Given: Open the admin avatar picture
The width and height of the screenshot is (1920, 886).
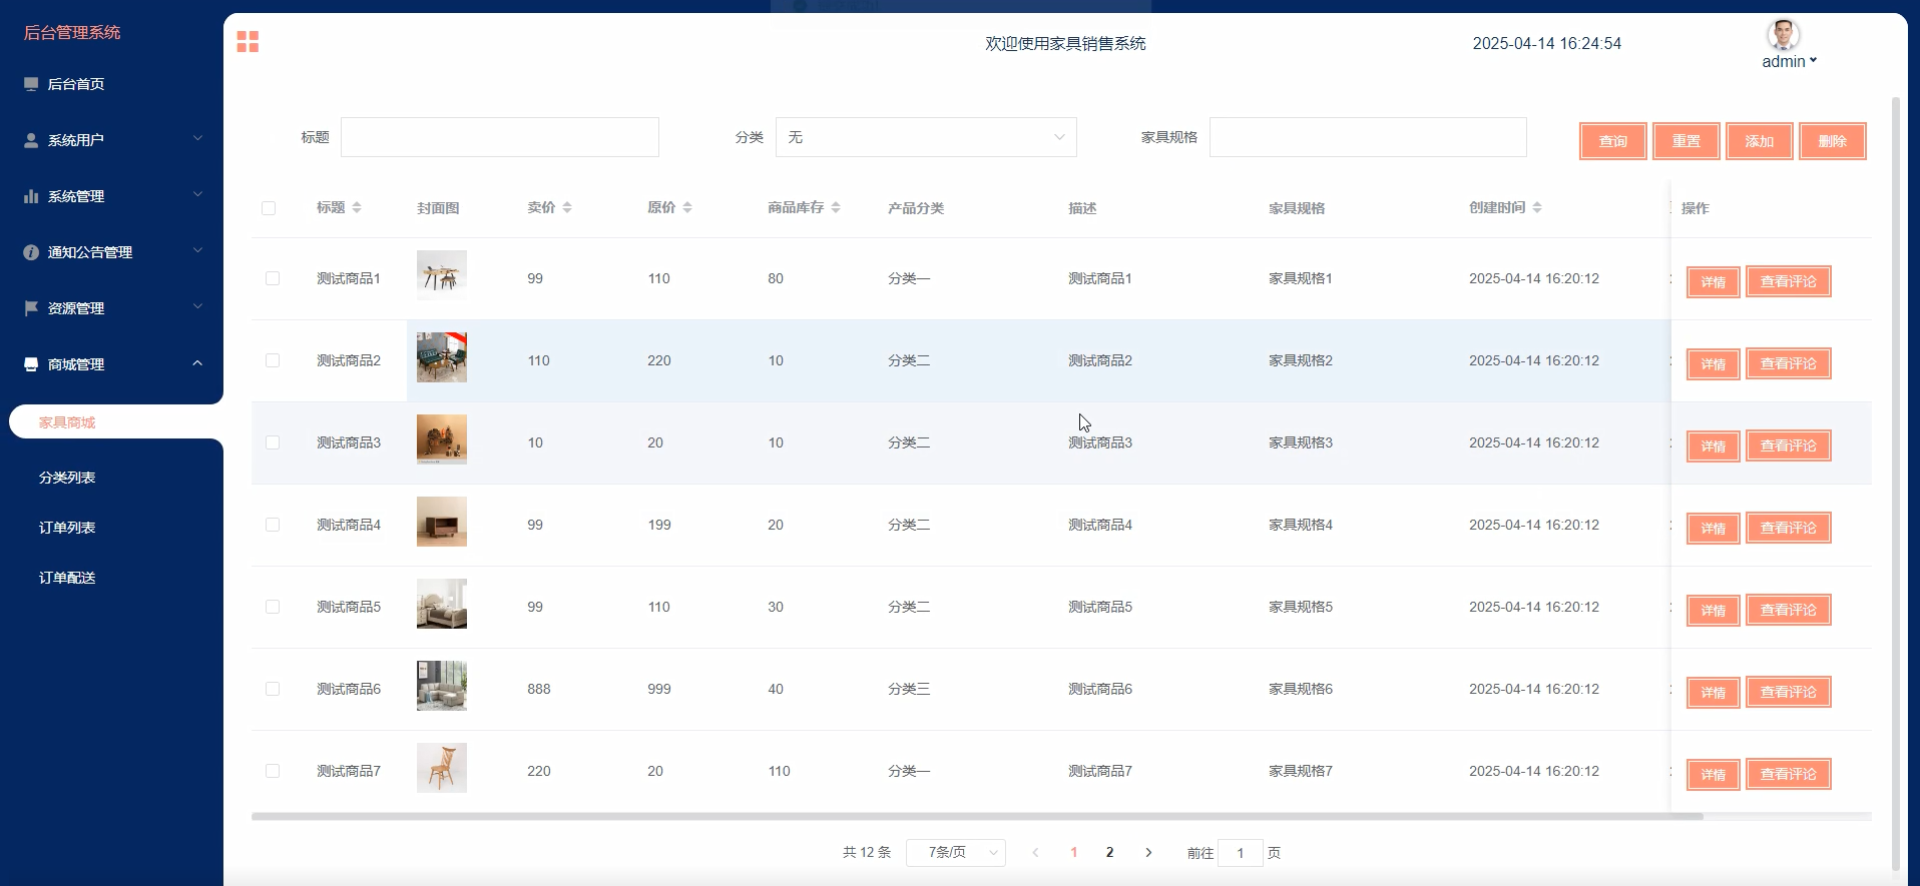Looking at the screenshot, I should [x=1783, y=35].
